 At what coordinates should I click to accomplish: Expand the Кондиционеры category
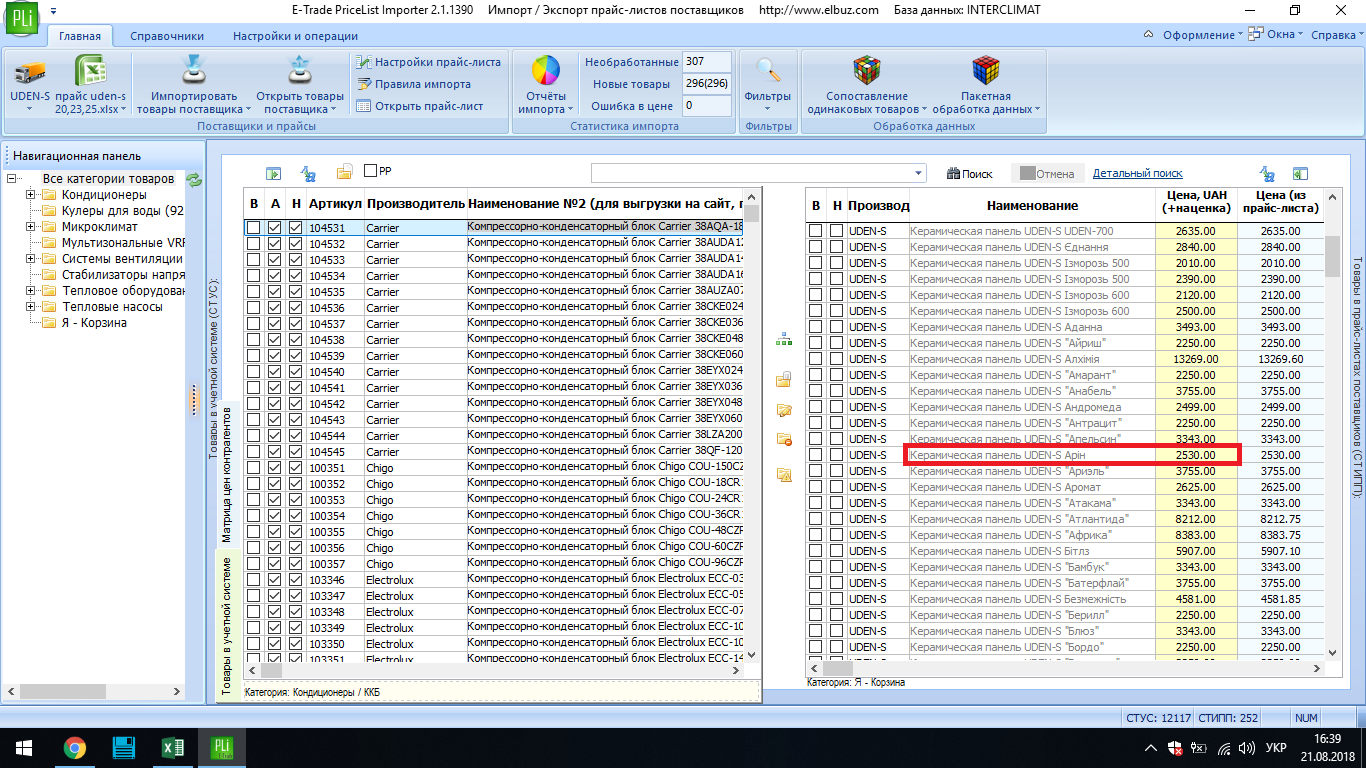[x=31, y=195]
